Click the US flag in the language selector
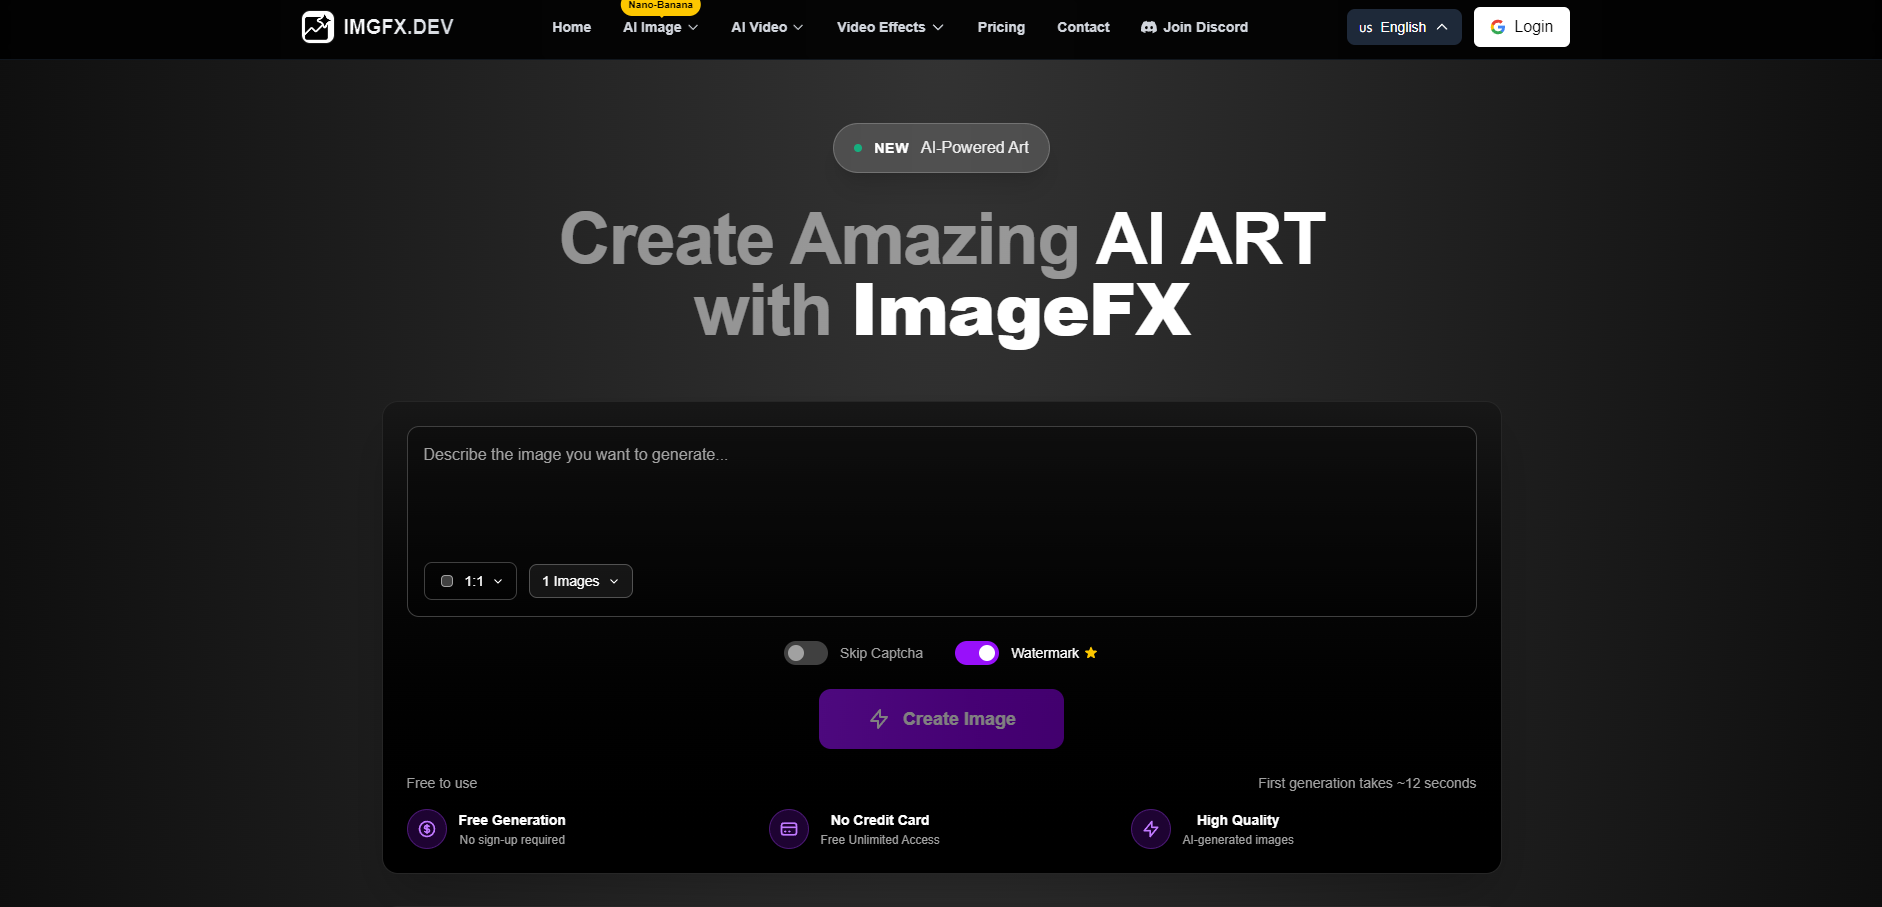Image resolution: width=1882 pixels, height=907 pixels. (x=1365, y=27)
